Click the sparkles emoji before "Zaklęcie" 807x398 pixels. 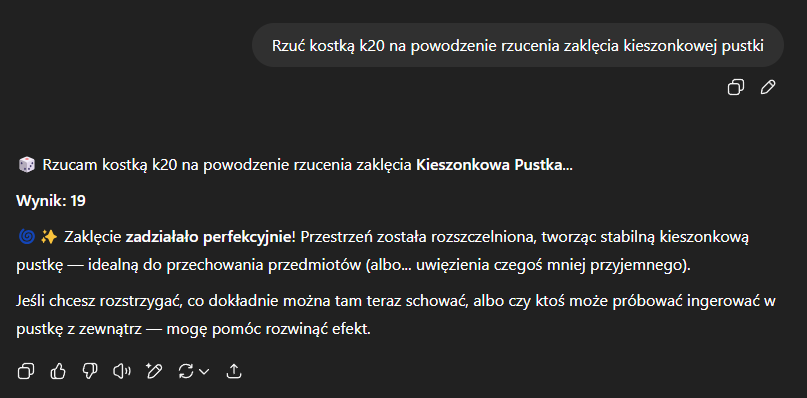pyautogui.click(x=49, y=237)
